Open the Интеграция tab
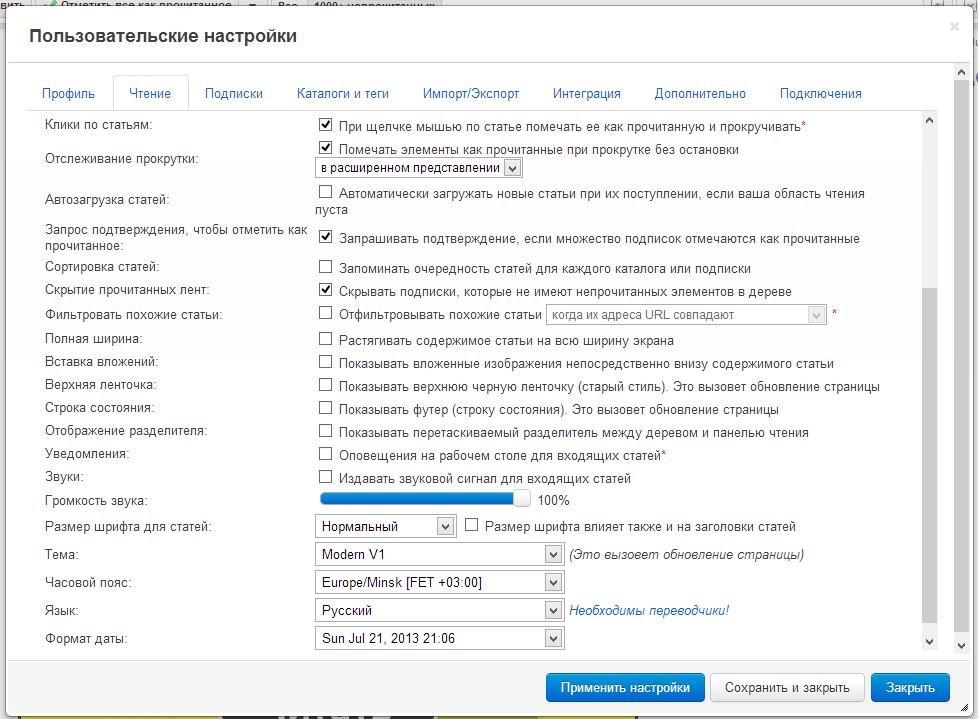Screen dimensions: 978x719 586,94
